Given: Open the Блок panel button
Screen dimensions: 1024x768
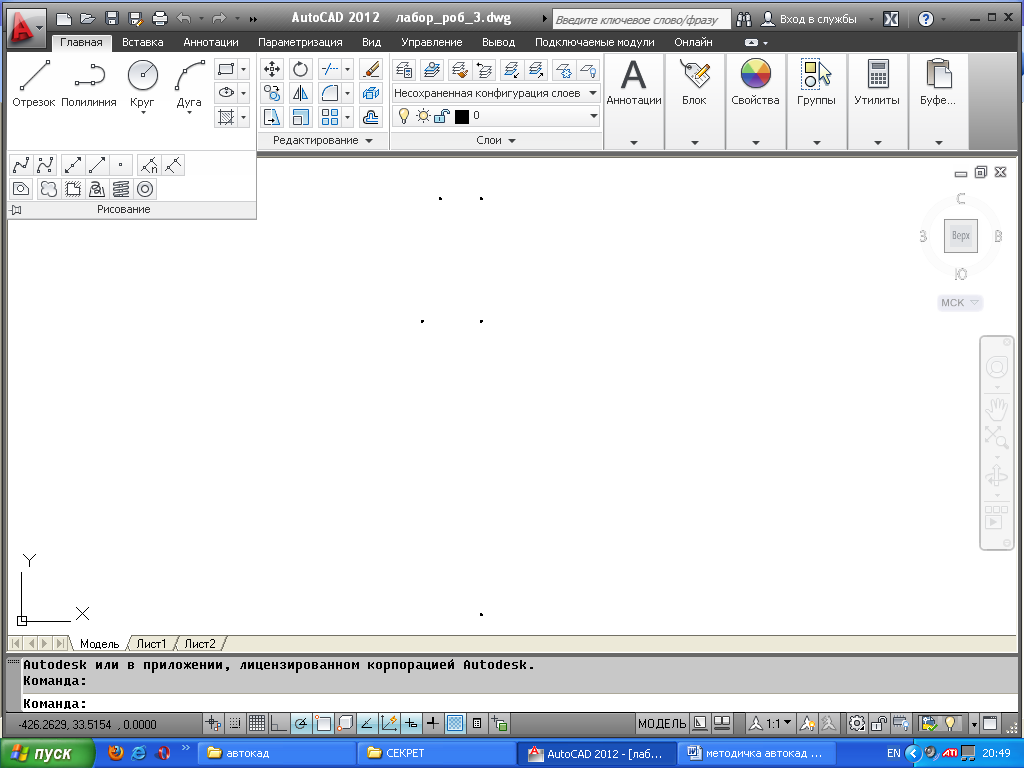Looking at the screenshot, I should tap(694, 101).
